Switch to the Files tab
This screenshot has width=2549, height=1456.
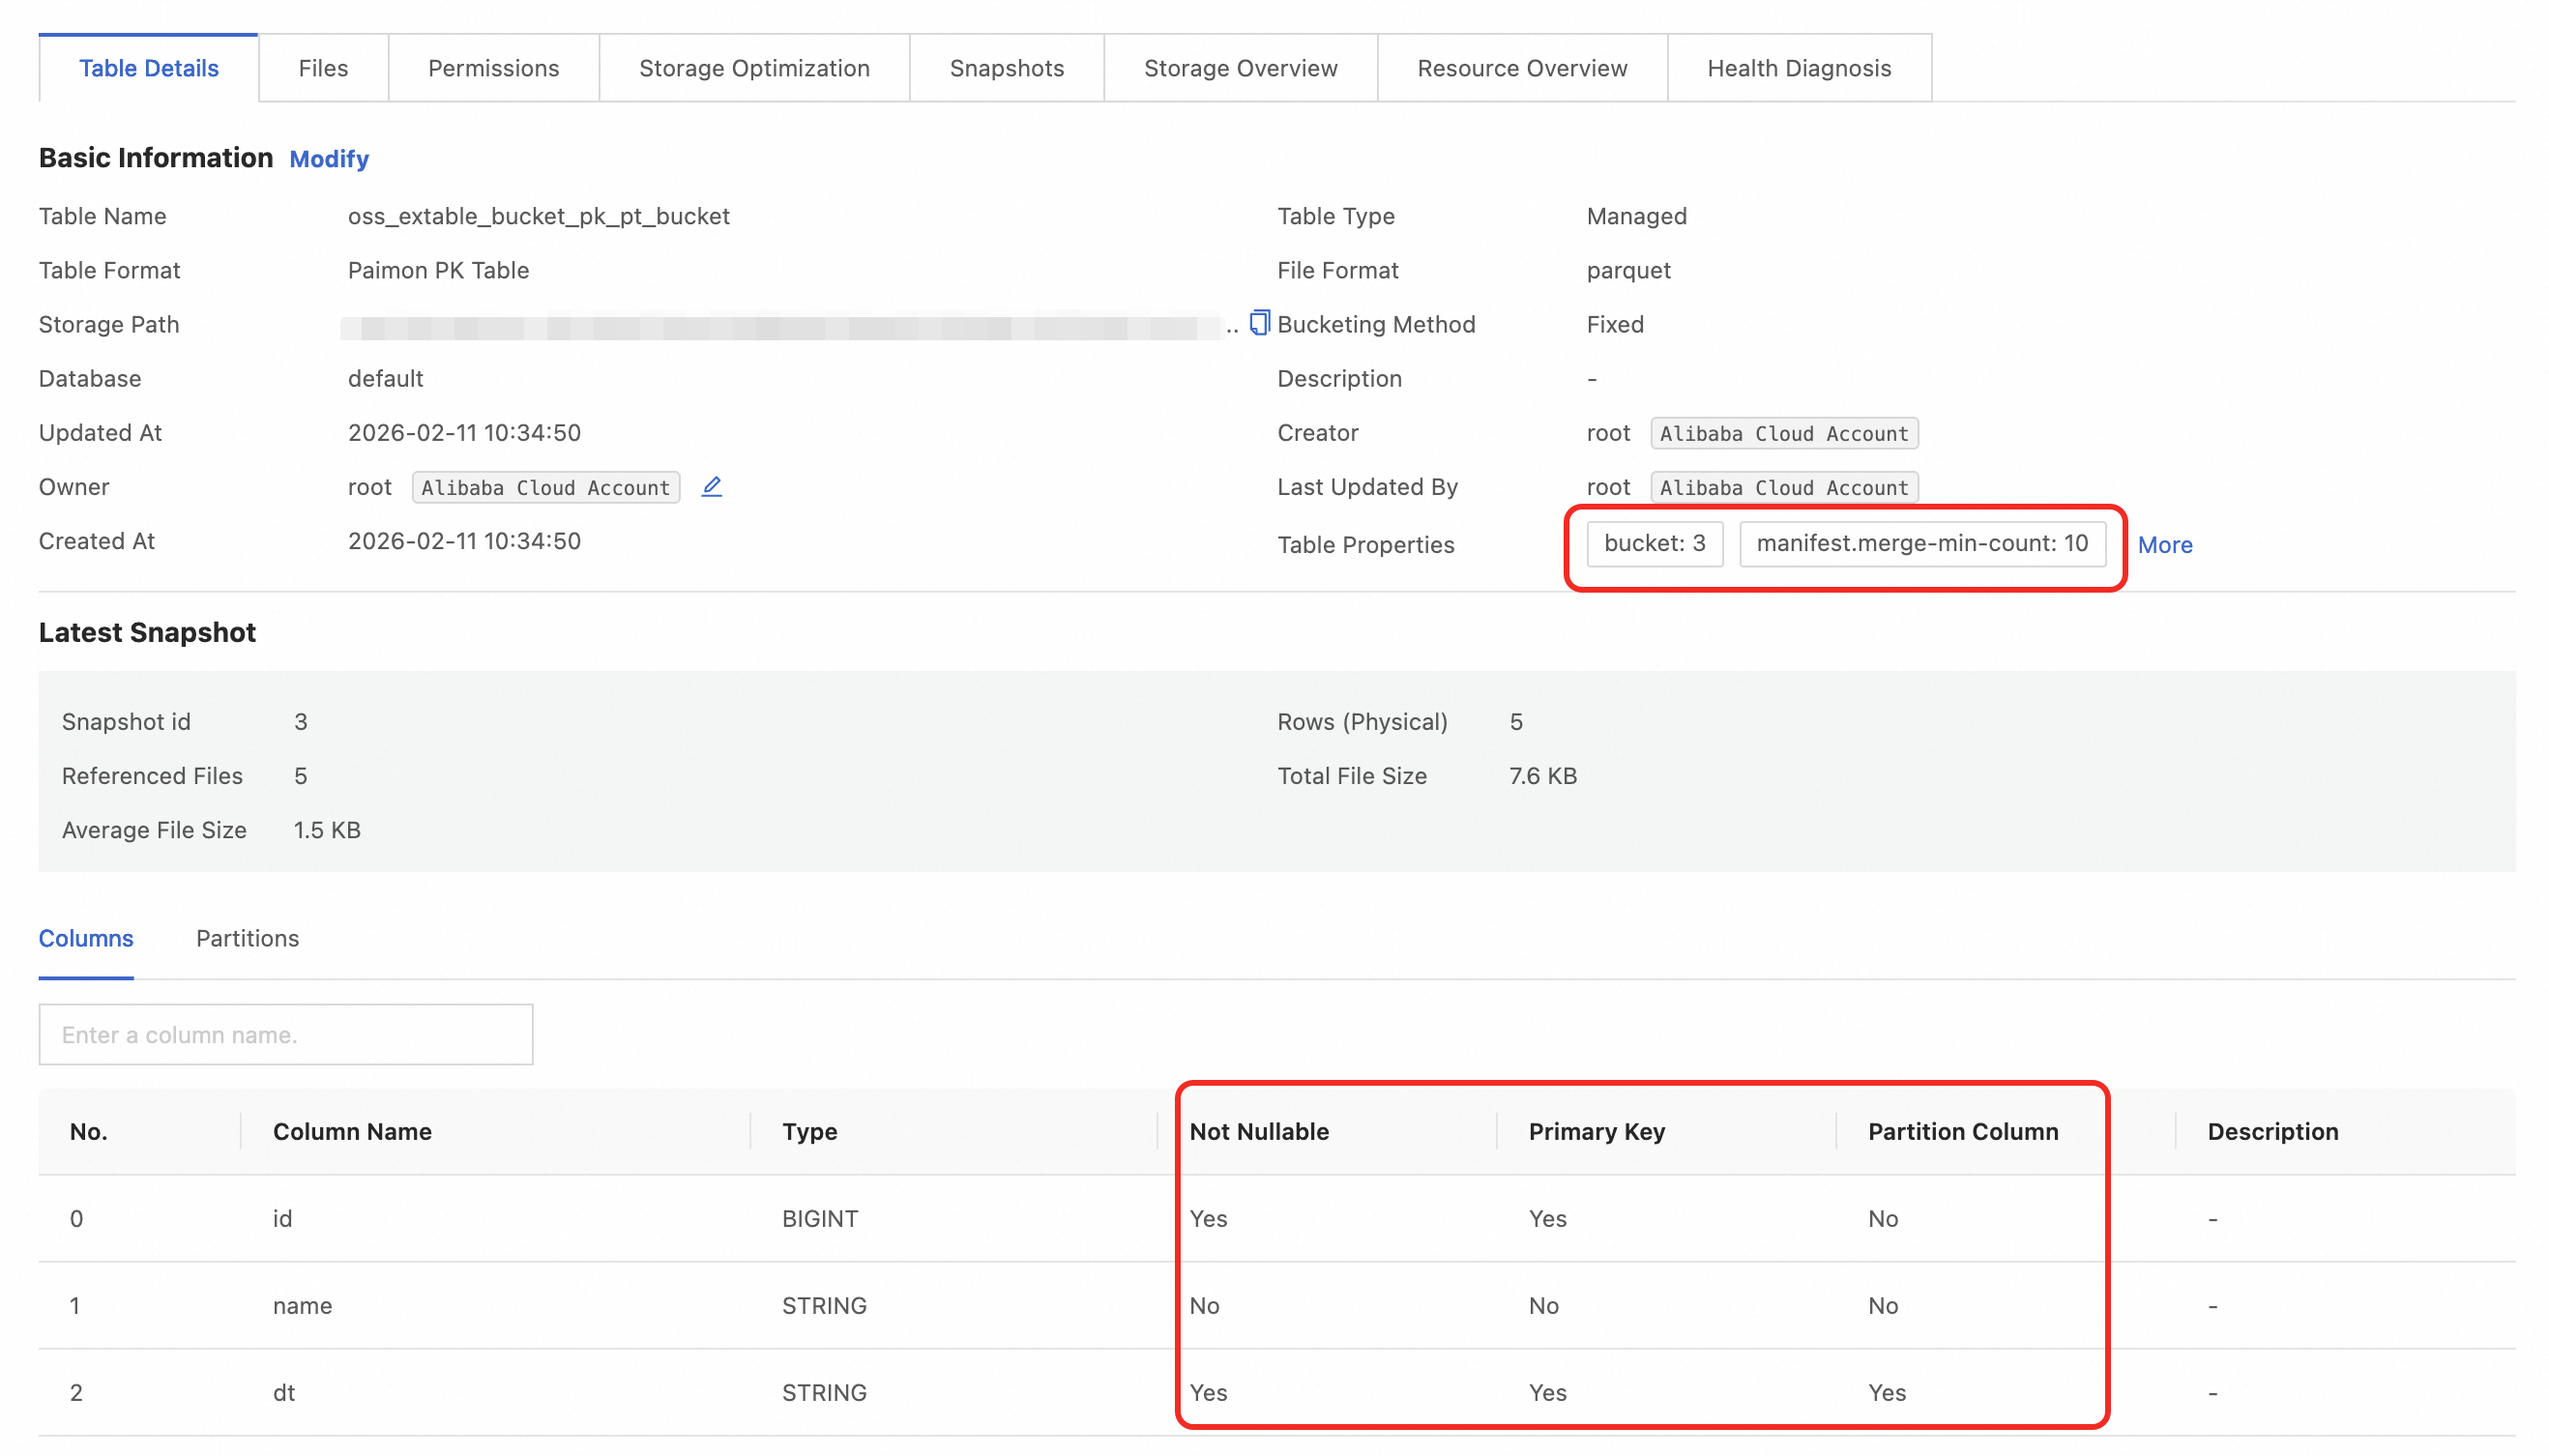[x=323, y=68]
